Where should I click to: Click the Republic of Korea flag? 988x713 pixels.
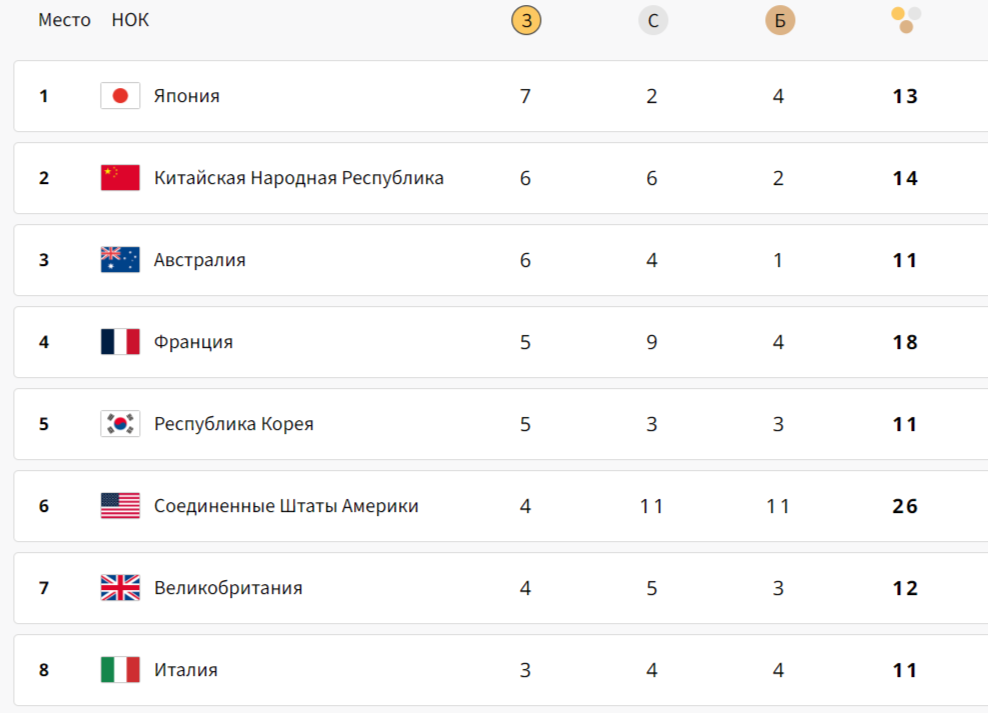[x=120, y=423]
